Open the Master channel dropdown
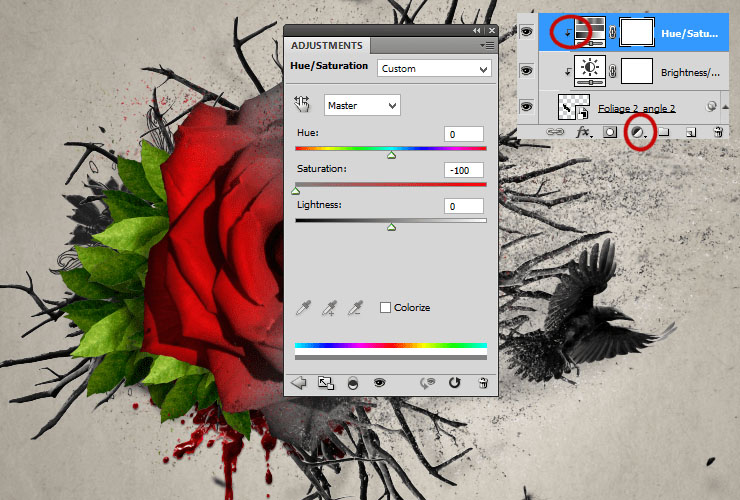740x500 pixels. 362,105
